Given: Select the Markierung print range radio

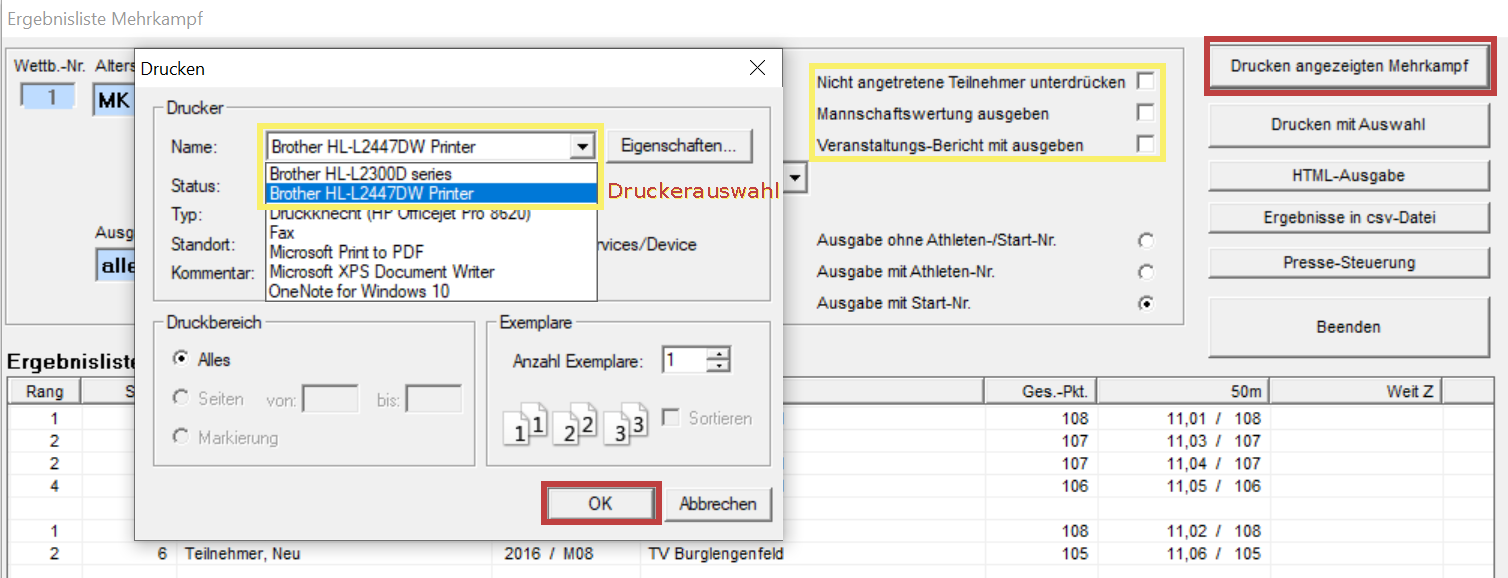Looking at the screenshot, I should (x=181, y=437).
